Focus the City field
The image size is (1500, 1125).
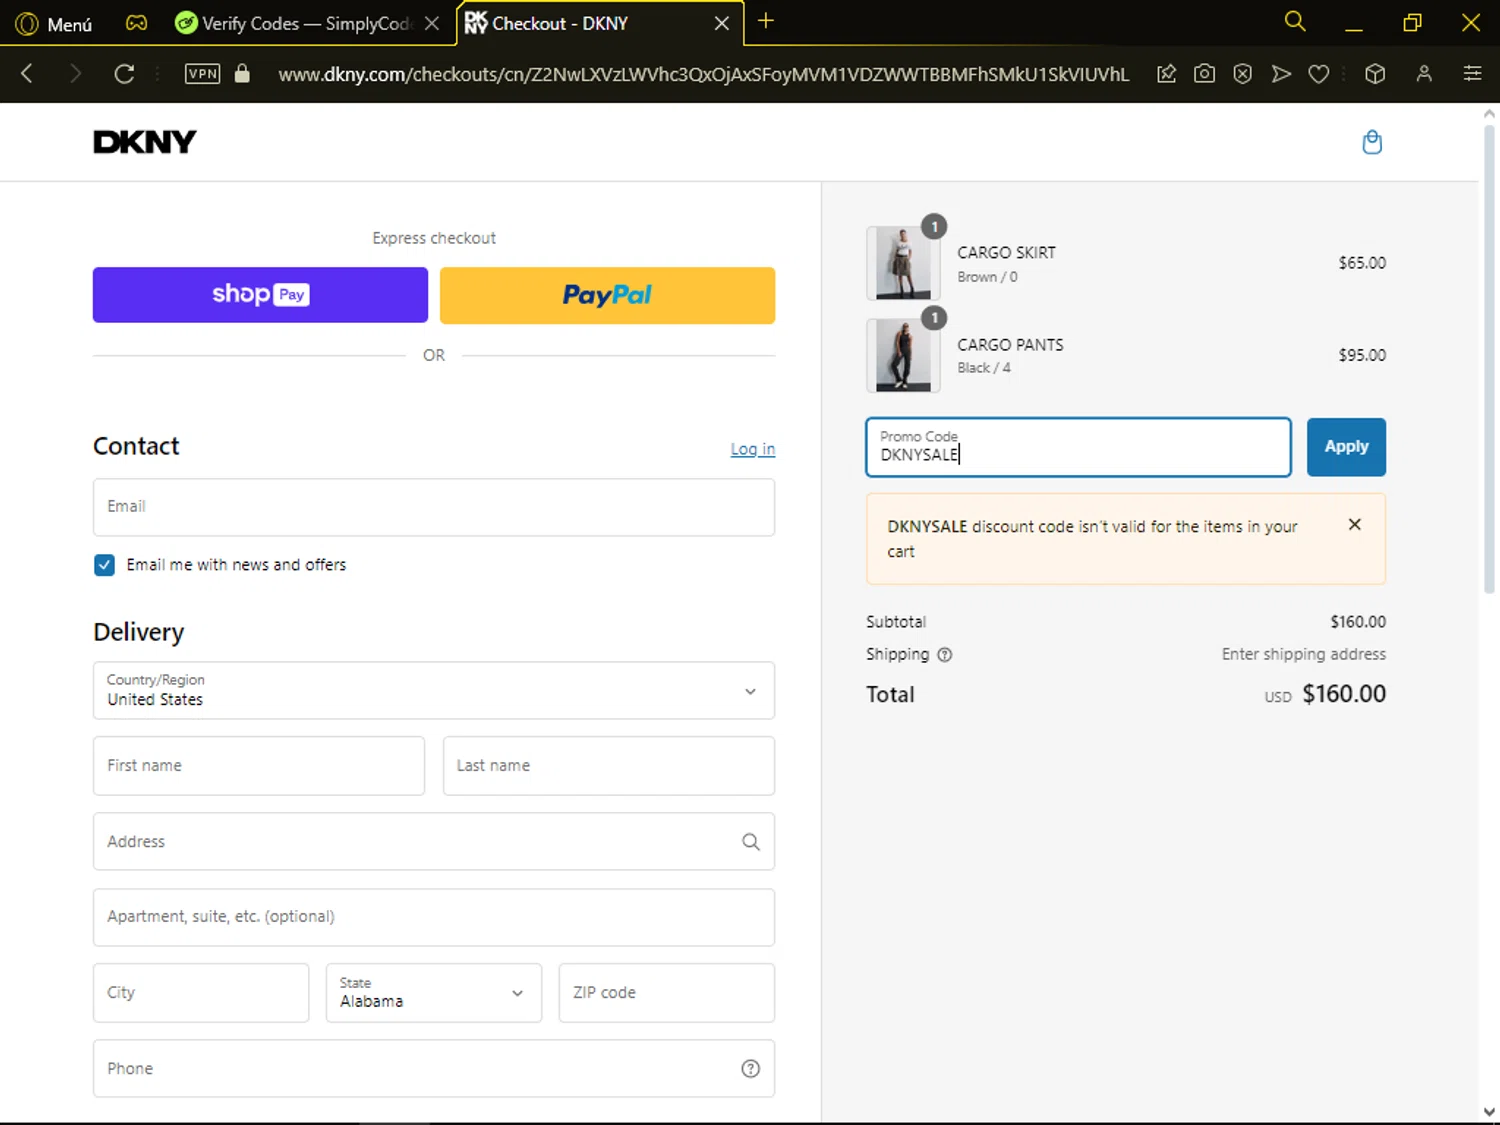coord(201,993)
